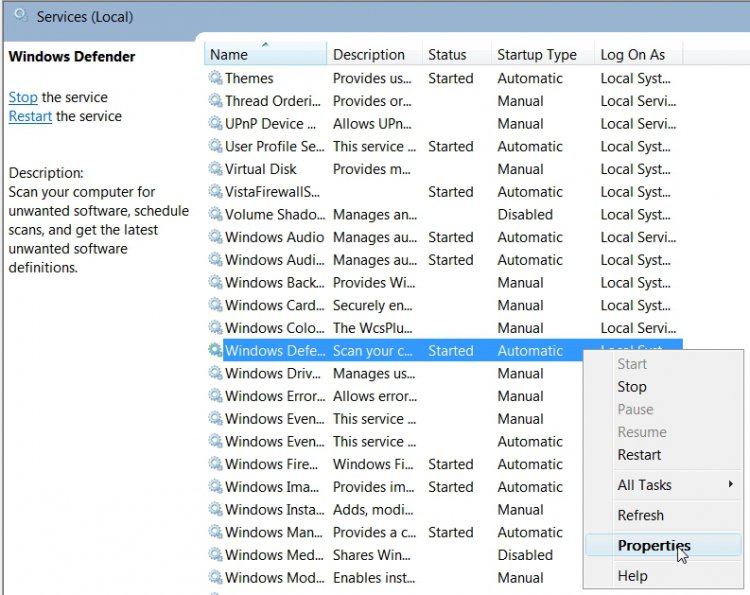
Task: Select the Windows Insta... service name
Action: point(275,510)
